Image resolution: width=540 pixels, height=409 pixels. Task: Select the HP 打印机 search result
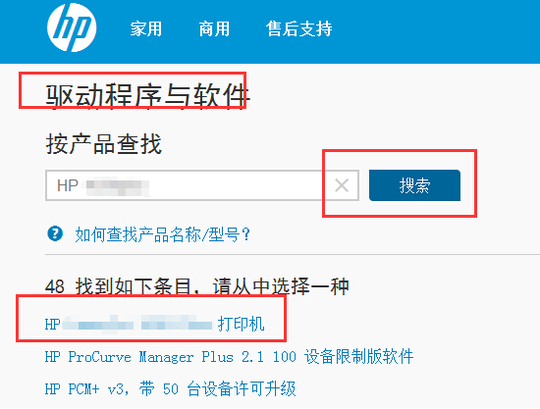coord(155,324)
